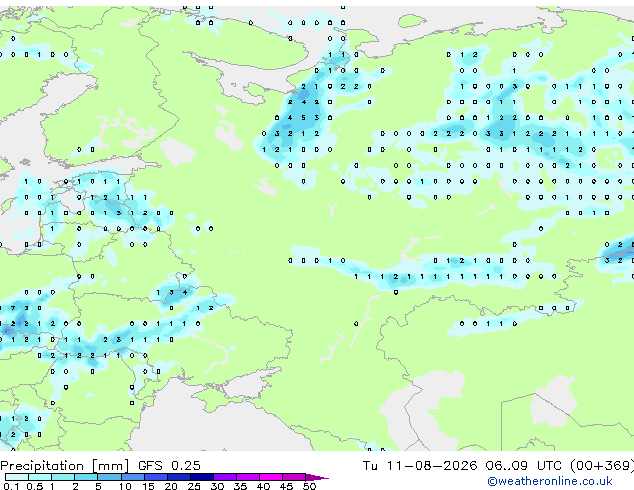Screen dimensions: 634x490
Task: Click the 'Tu 11-08-2026' date text
Action: coord(420,466)
